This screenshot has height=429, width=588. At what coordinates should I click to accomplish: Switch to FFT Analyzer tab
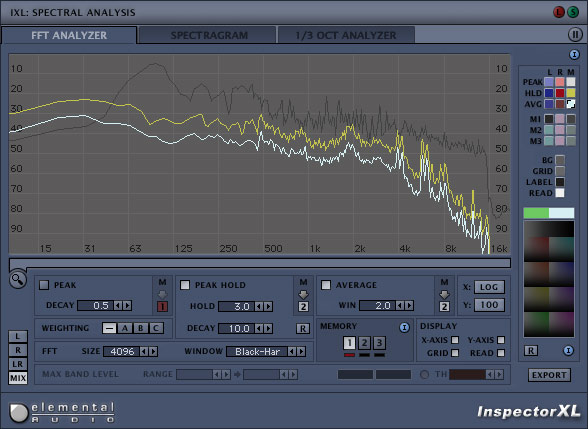pos(69,35)
